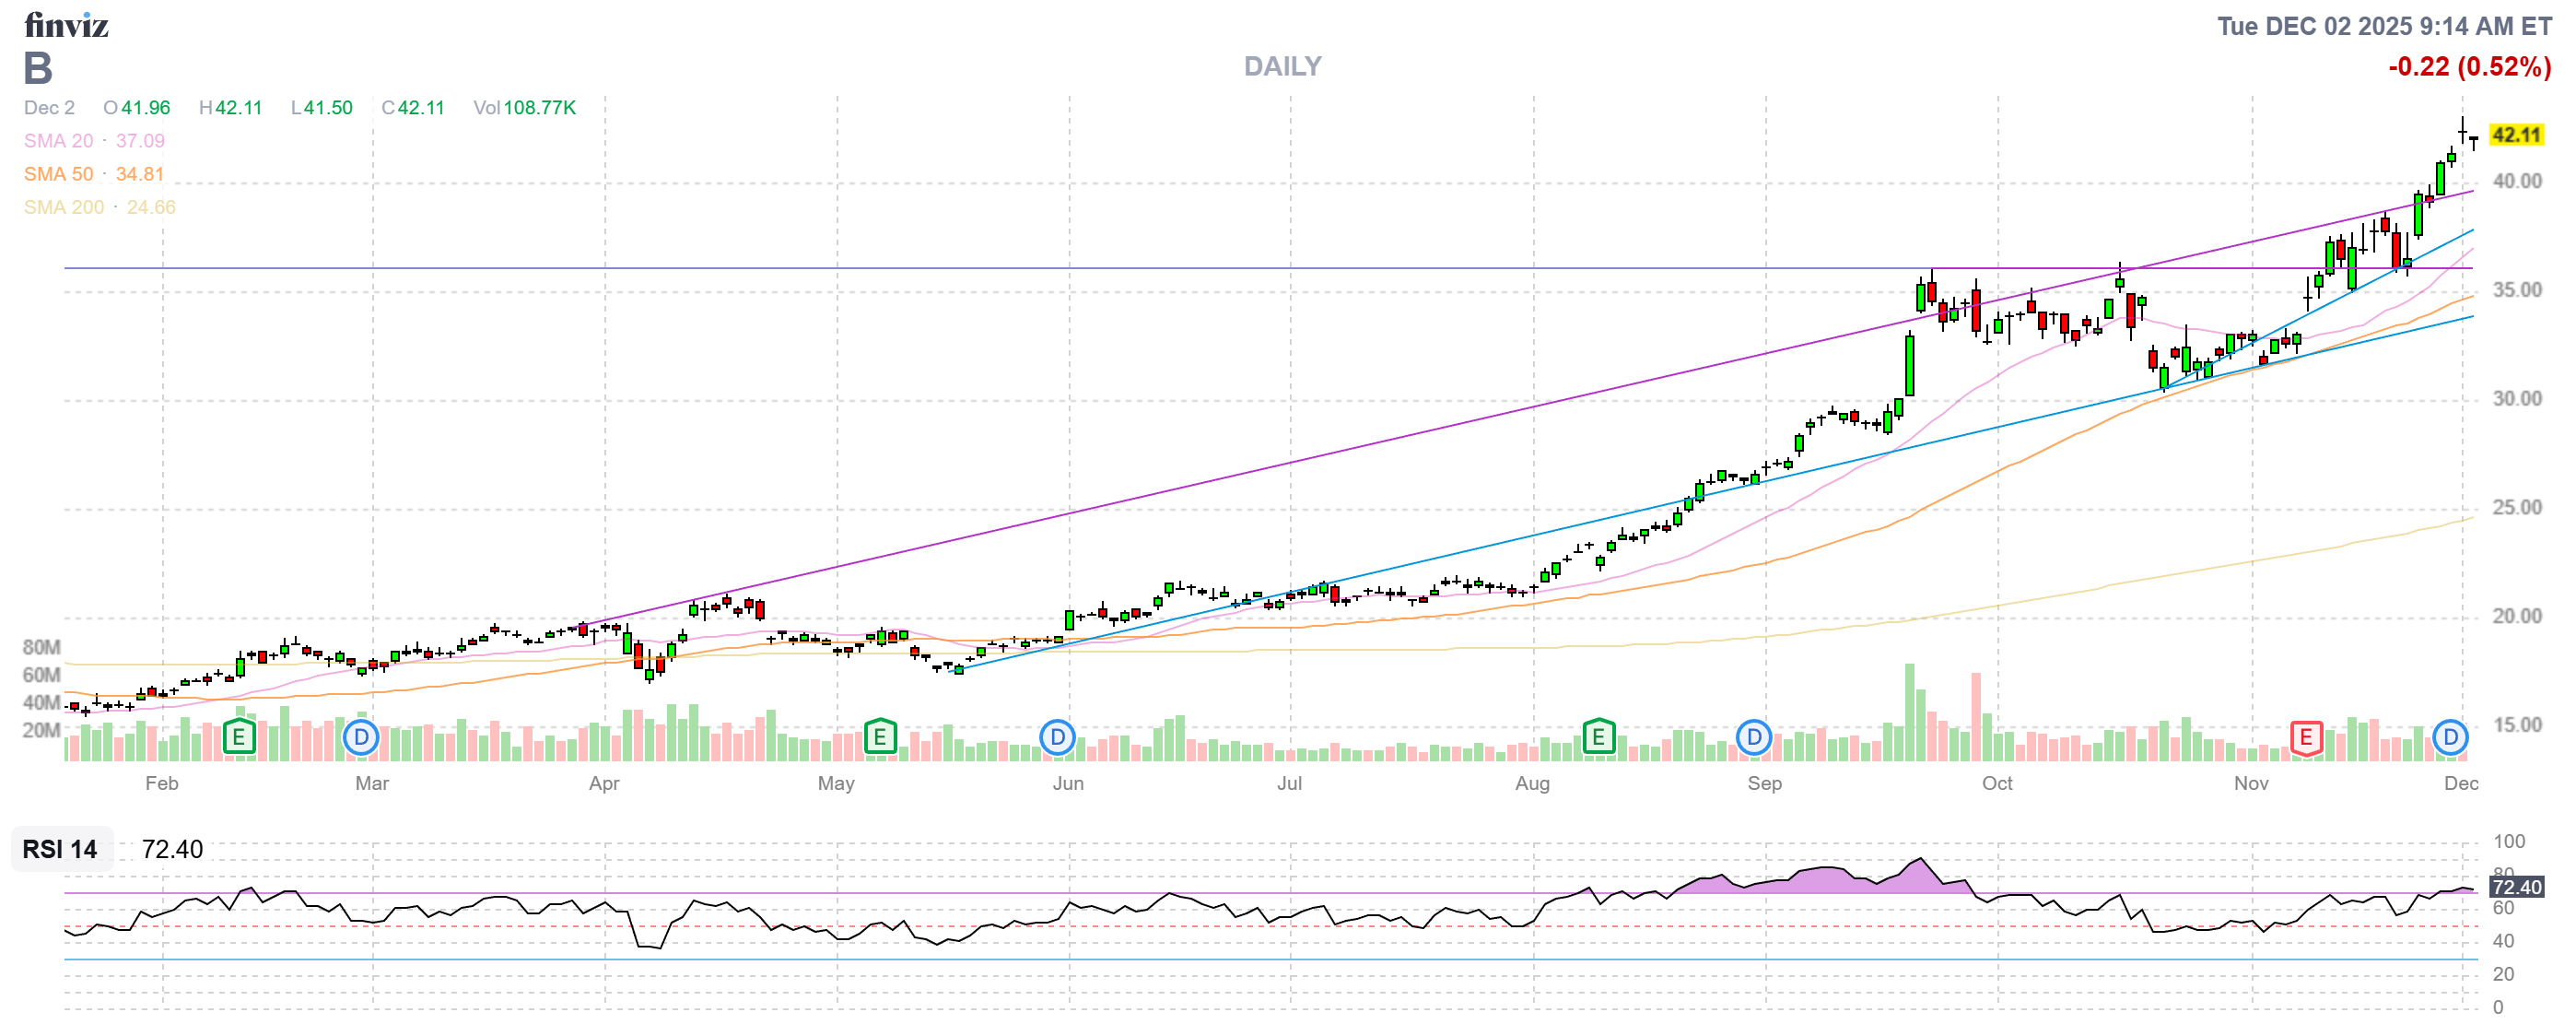Open the finviz homepage via the logo
Image resolution: width=2576 pixels, height=1036 pixels.
(66, 26)
